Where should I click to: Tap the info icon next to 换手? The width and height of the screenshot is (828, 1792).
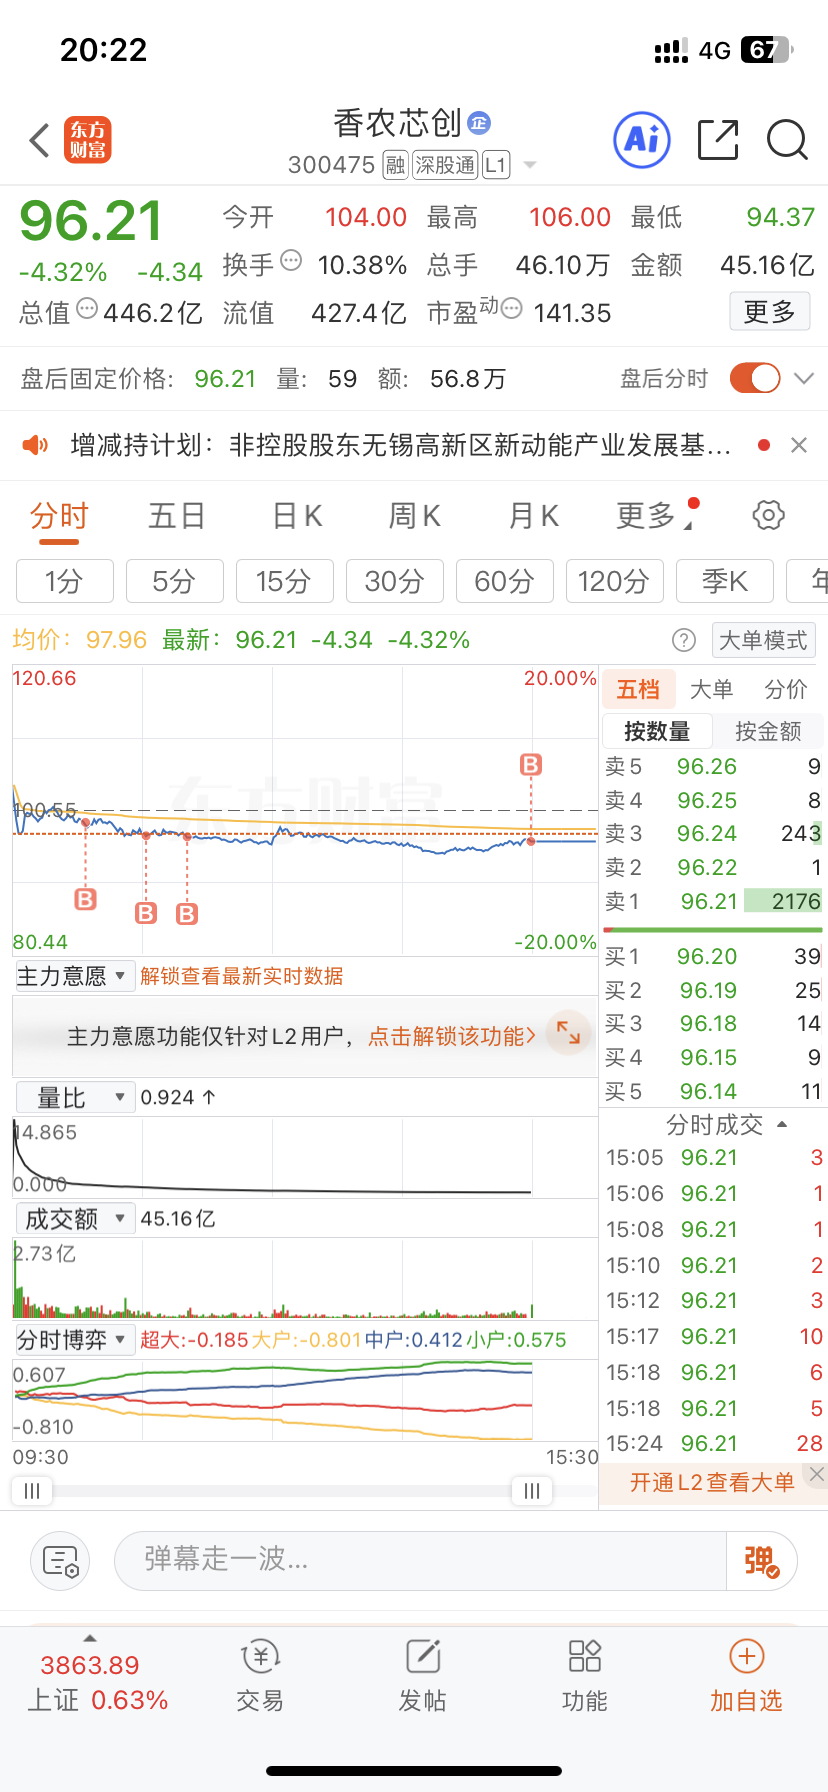point(291,261)
